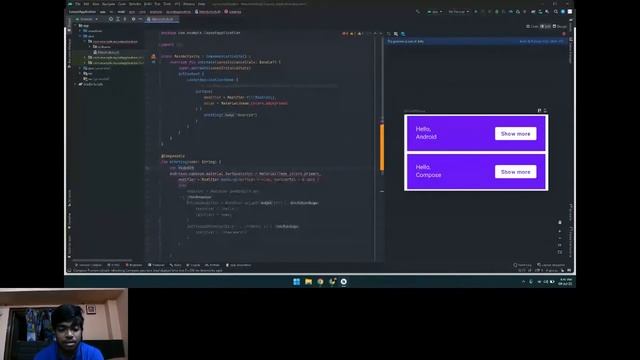This screenshot has width=640, height=360.
Task: Click the zoom in plus icon in preview
Action: click(x=560, y=231)
